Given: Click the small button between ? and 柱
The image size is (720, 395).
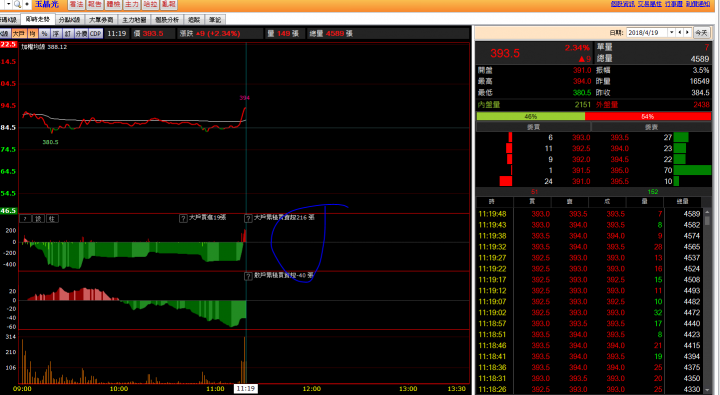Looking at the screenshot, I should click(x=39, y=219).
